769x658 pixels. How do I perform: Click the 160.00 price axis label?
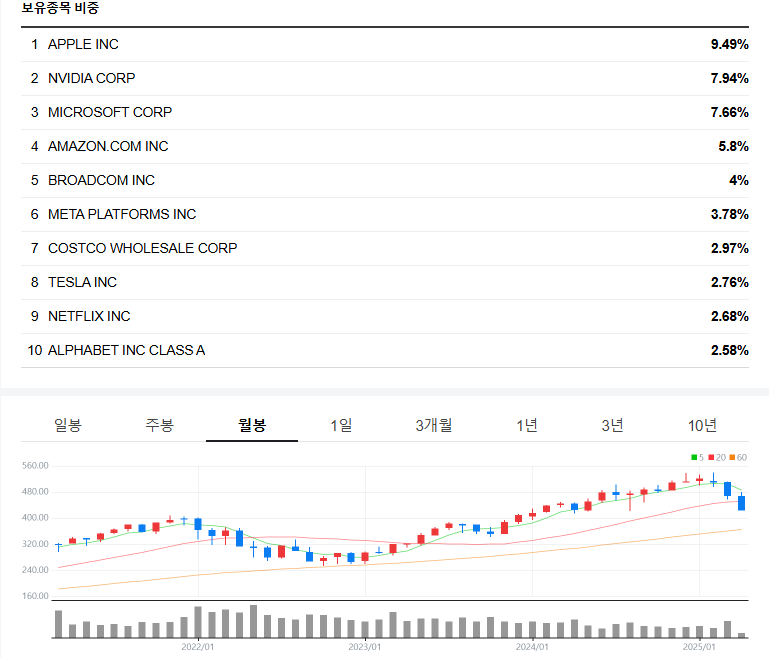coord(35,596)
